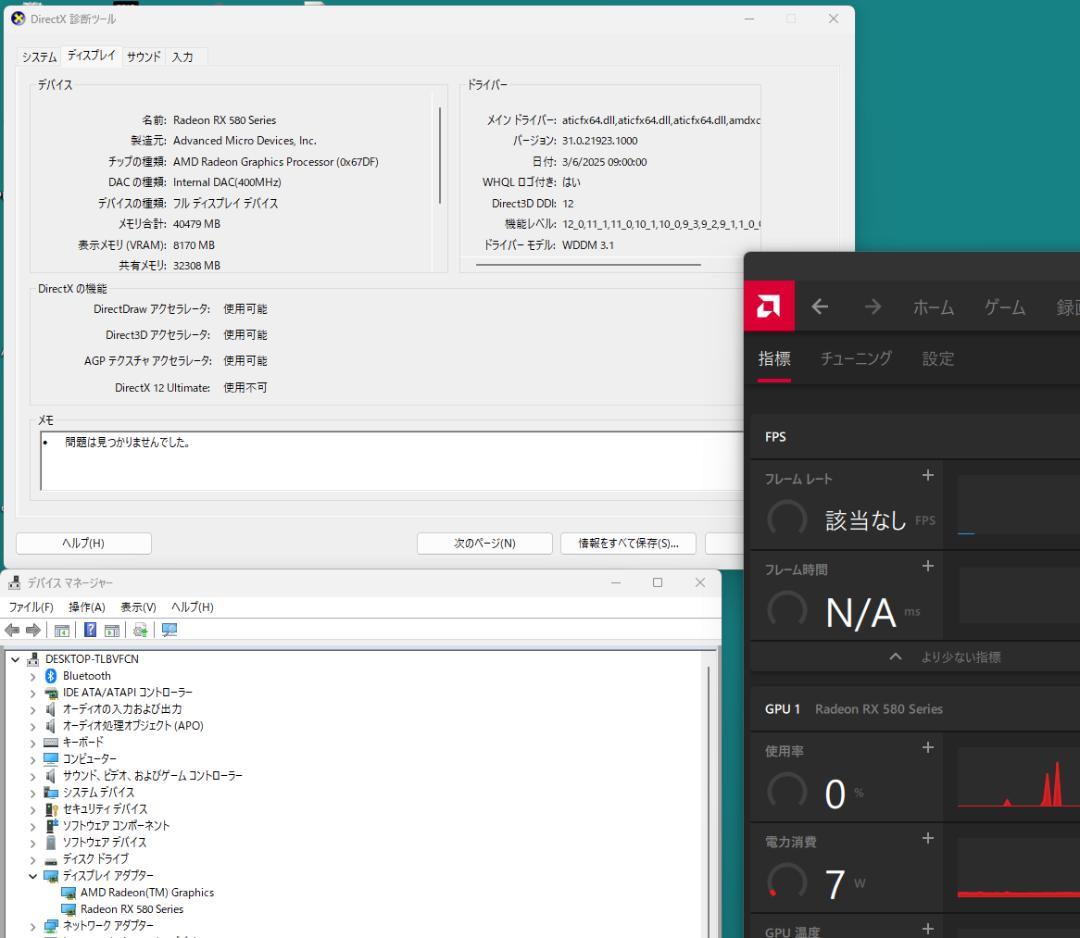Viewport: 1080px width, 938px height.
Task: Click the AMD logo icon in AMD Software
Action: [x=768, y=307]
